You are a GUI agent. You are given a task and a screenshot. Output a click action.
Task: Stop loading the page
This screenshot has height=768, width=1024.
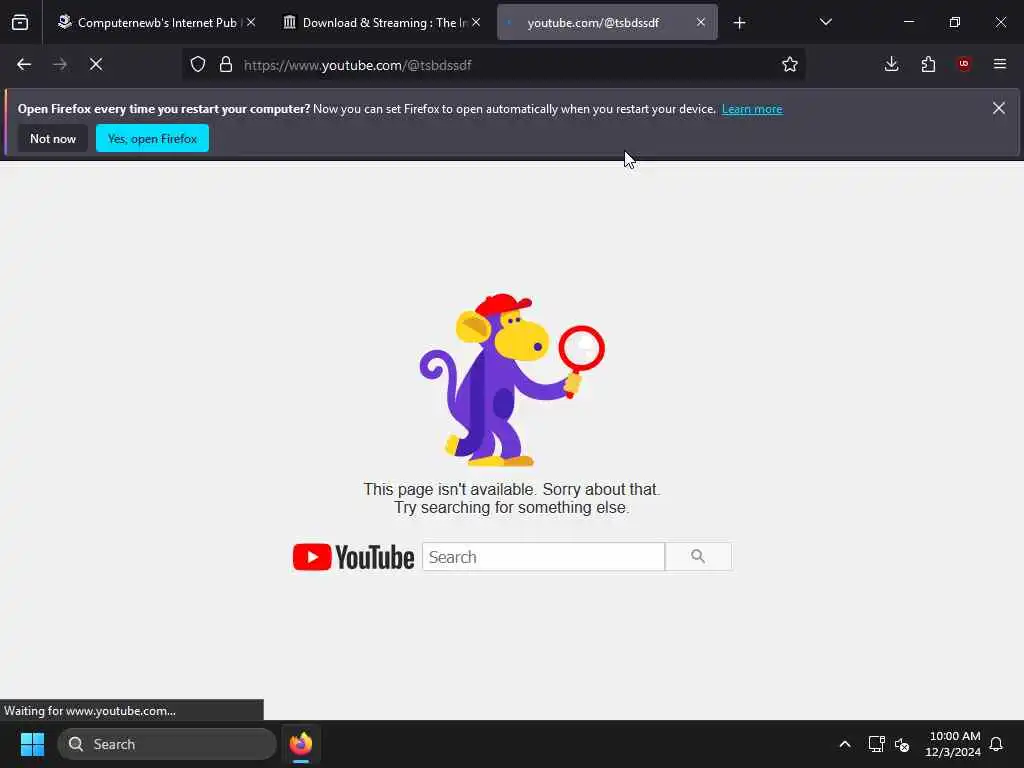(x=96, y=64)
